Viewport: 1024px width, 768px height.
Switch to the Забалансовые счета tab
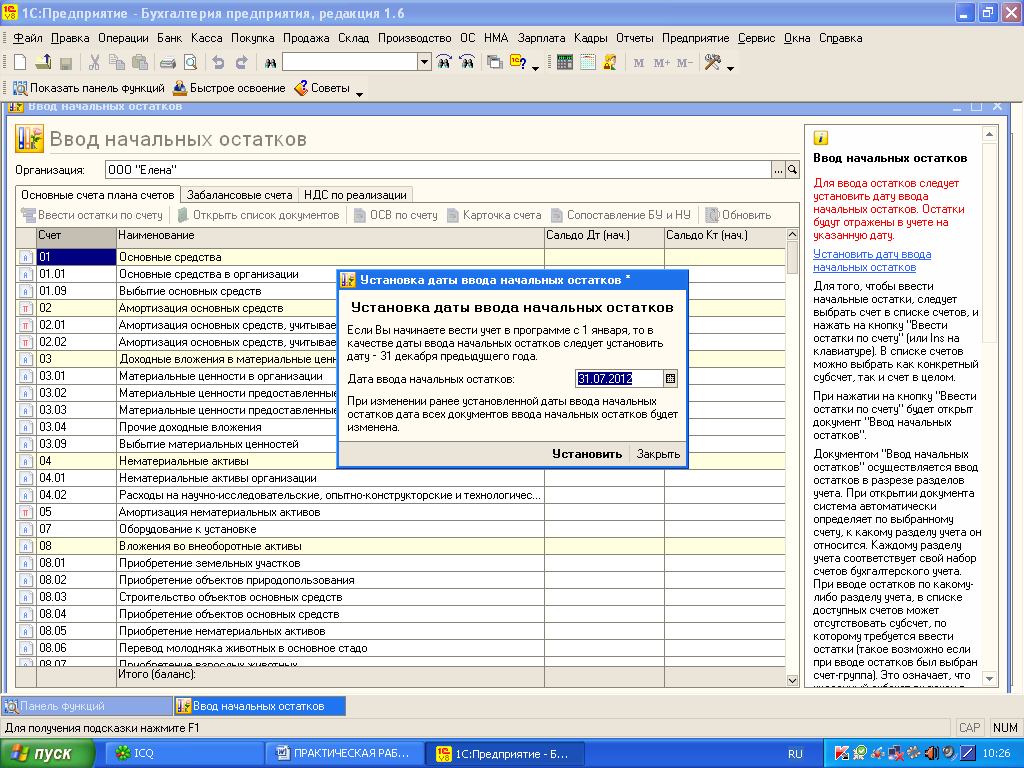point(239,195)
